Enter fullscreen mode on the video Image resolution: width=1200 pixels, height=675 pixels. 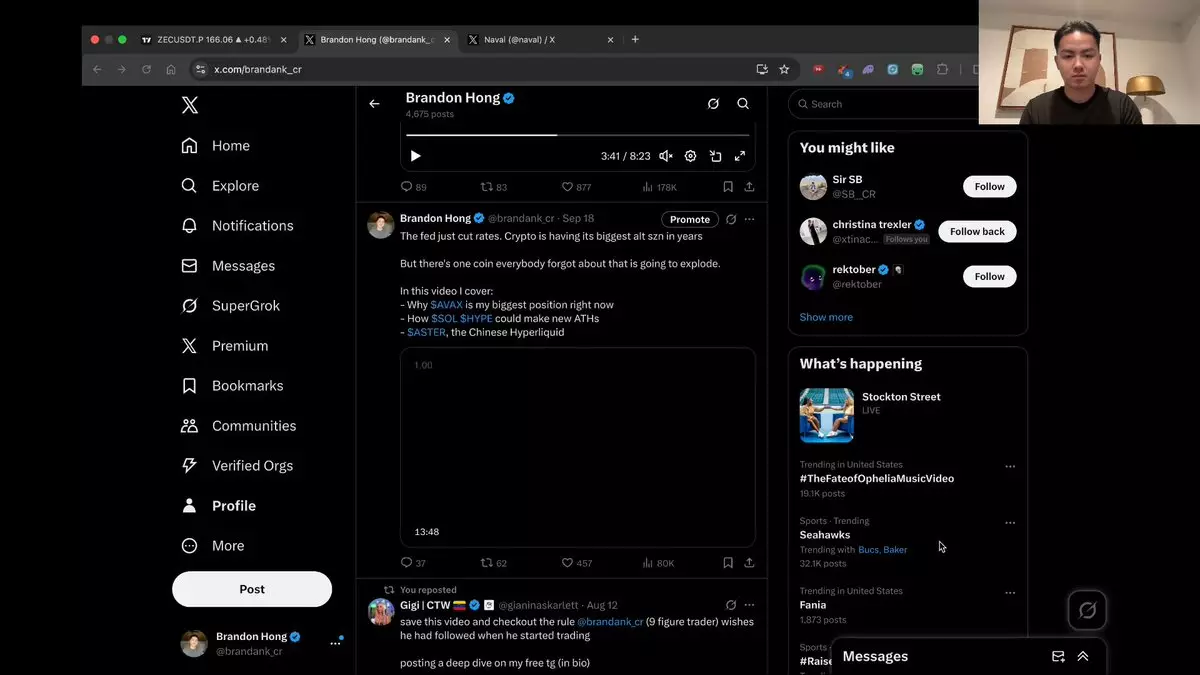740,156
